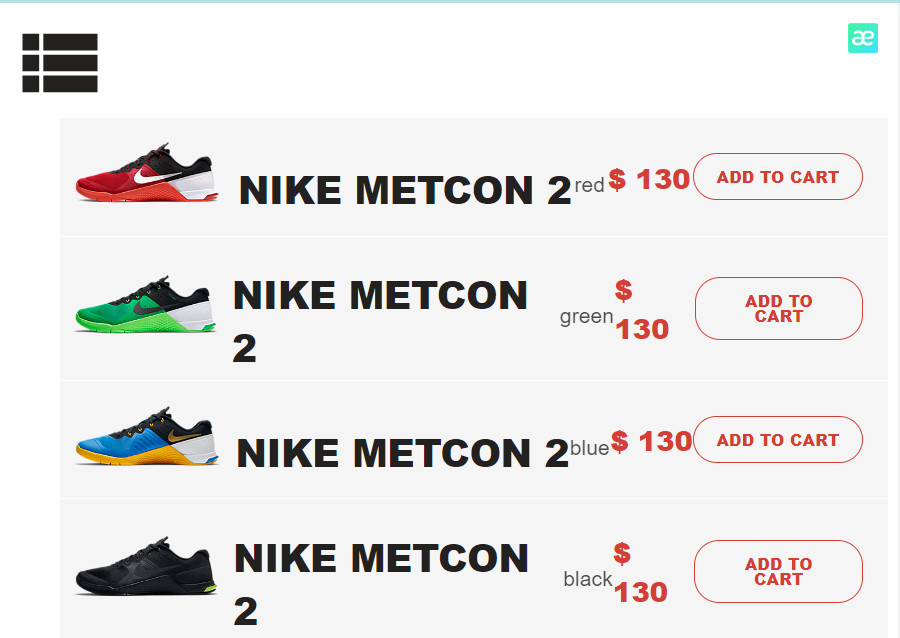Image resolution: width=900 pixels, height=638 pixels.
Task: Click the $ 130 price of red shoe
Action: point(649,180)
